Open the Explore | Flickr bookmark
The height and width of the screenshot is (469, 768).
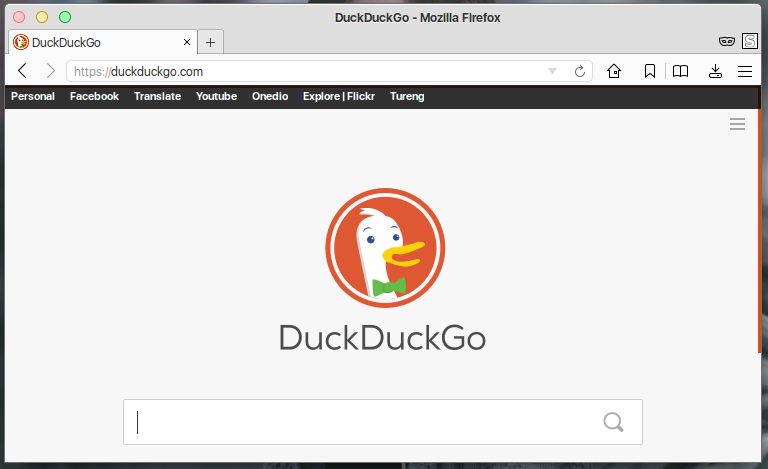338,96
